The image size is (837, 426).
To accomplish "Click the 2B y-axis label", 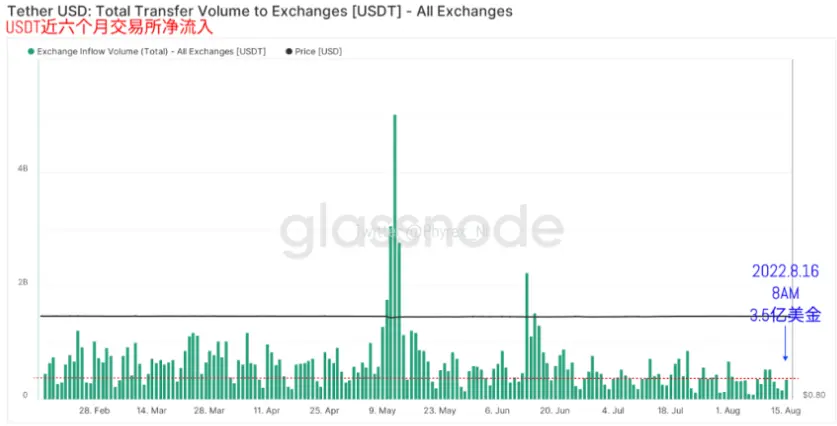I will coord(23,282).
